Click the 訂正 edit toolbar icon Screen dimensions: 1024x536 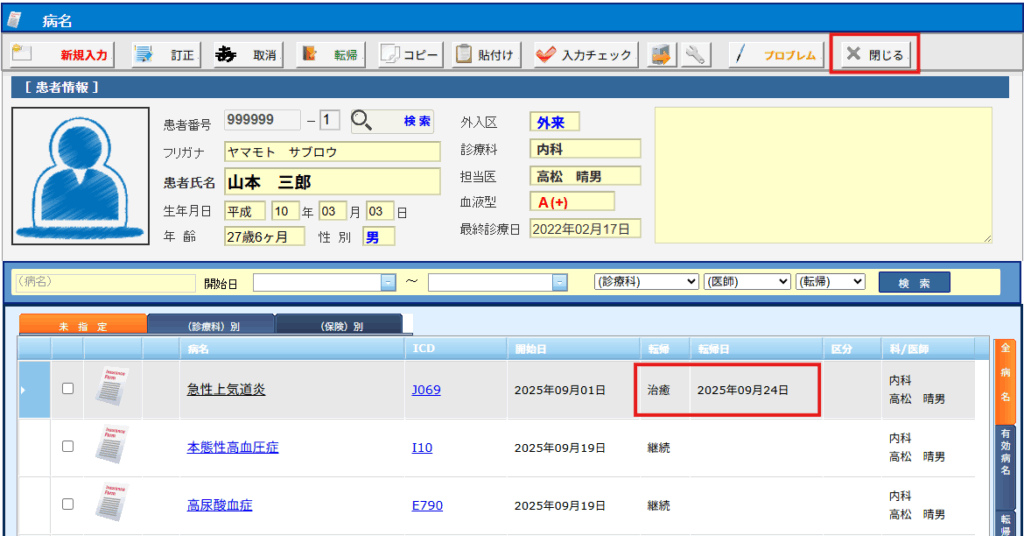[166, 55]
